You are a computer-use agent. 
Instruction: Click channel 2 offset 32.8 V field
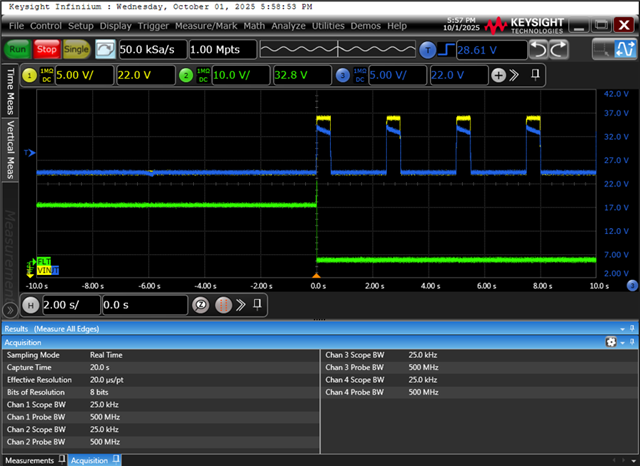click(x=302, y=75)
